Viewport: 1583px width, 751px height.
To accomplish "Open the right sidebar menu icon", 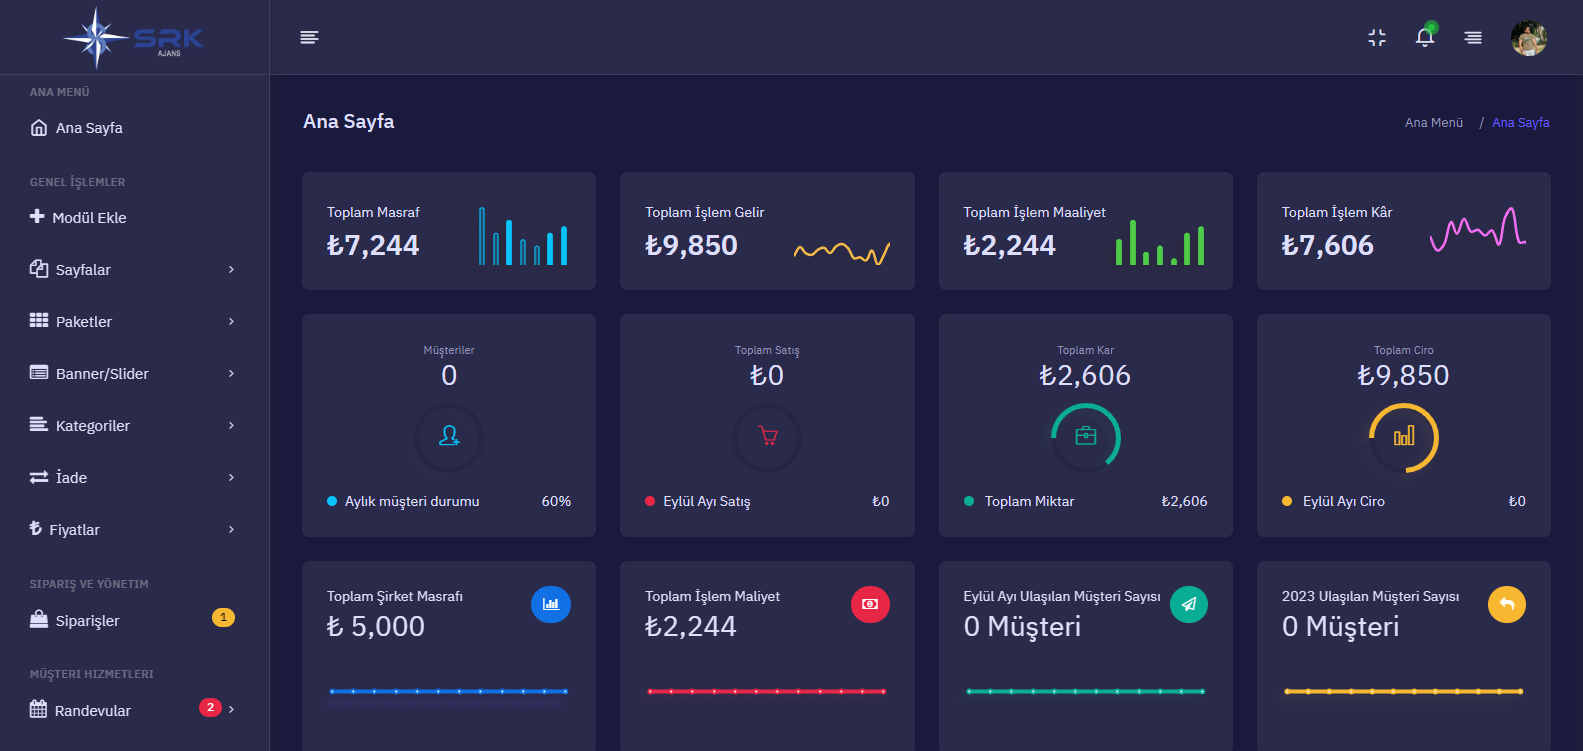I will click(x=1473, y=37).
